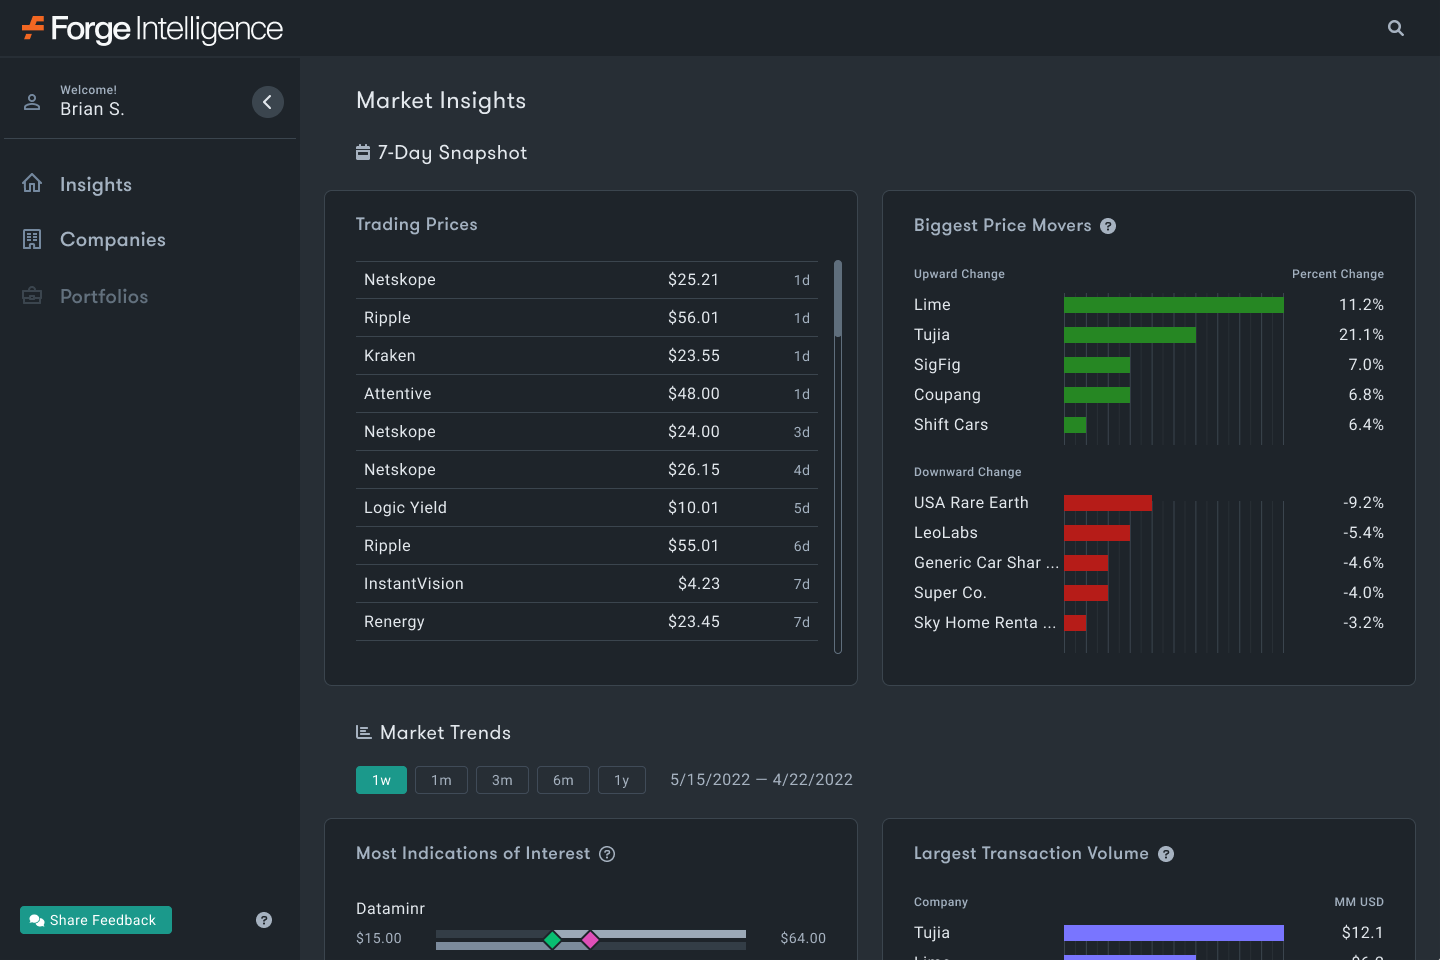
Task: Open the search magnifier icon
Action: click(x=1396, y=28)
